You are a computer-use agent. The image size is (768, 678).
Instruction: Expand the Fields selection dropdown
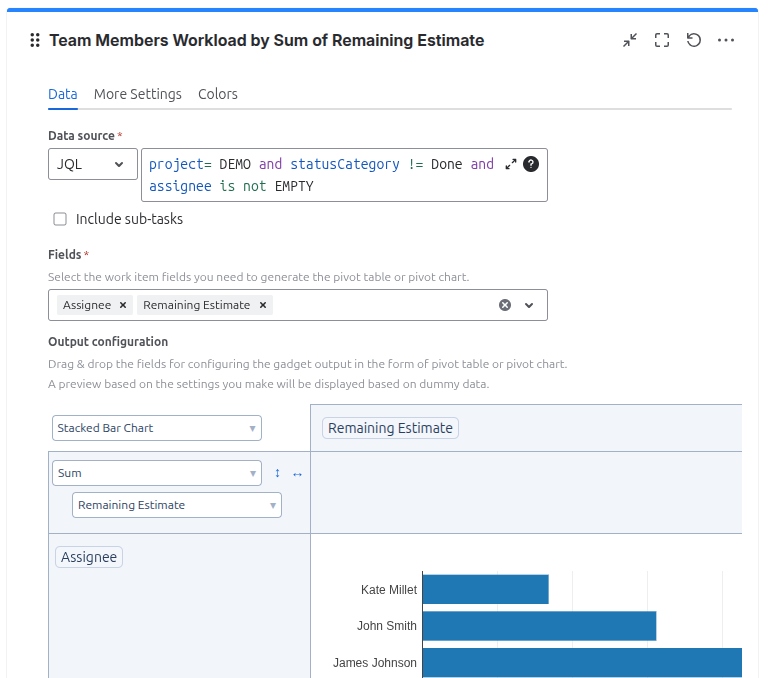pyautogui.click(x=529, y=305)
